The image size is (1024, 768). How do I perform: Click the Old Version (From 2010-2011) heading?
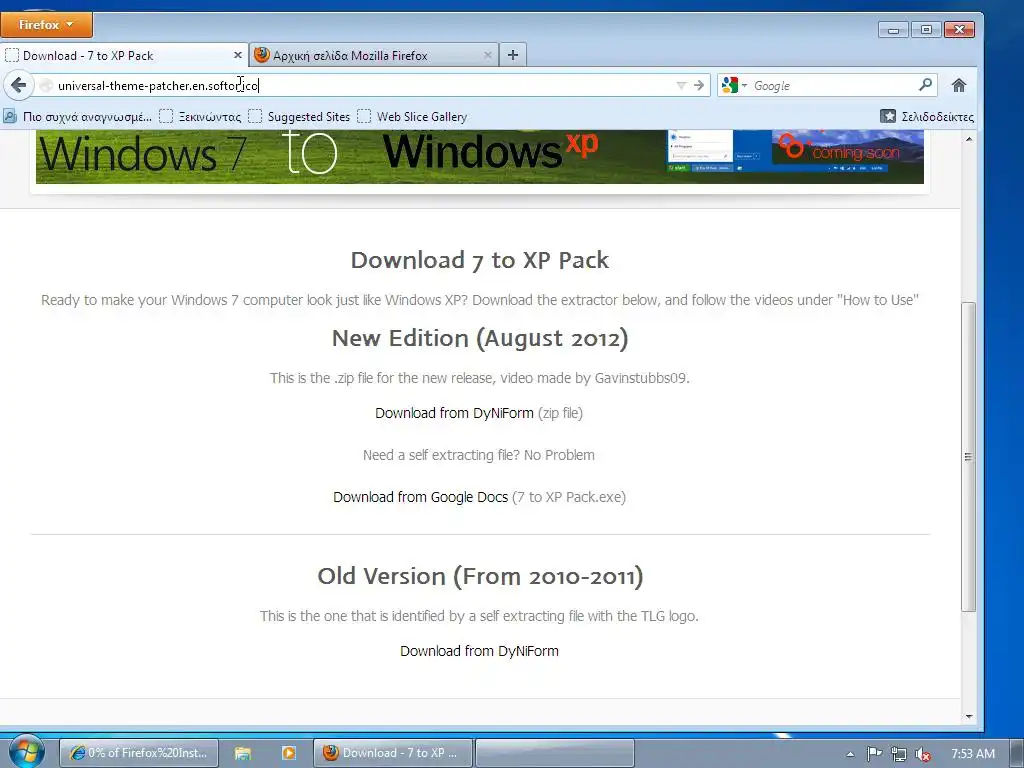point(479,576)
